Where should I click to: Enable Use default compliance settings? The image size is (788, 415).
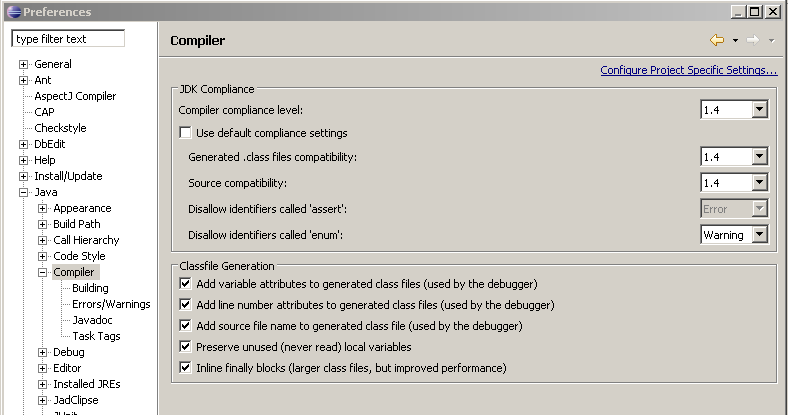pyautogui.click(x=185, y=132)
